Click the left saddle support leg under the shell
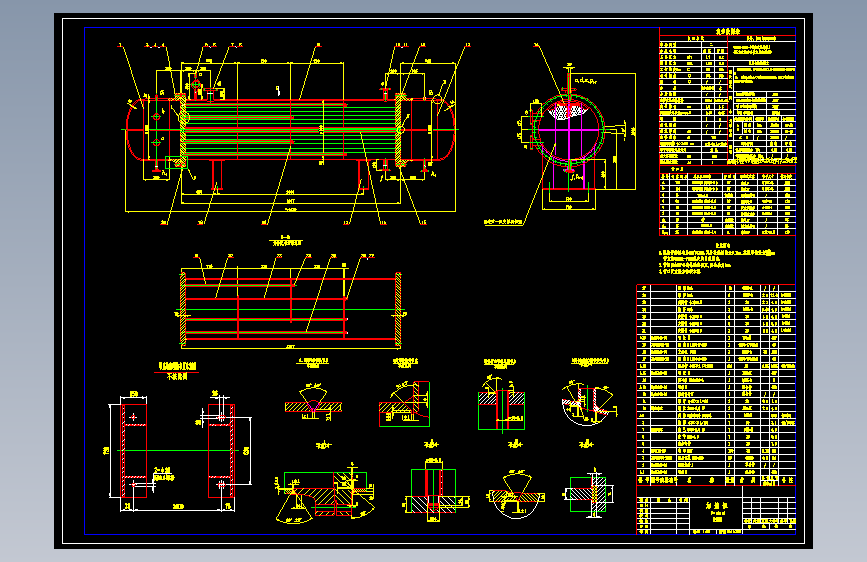 click(217, 174)
